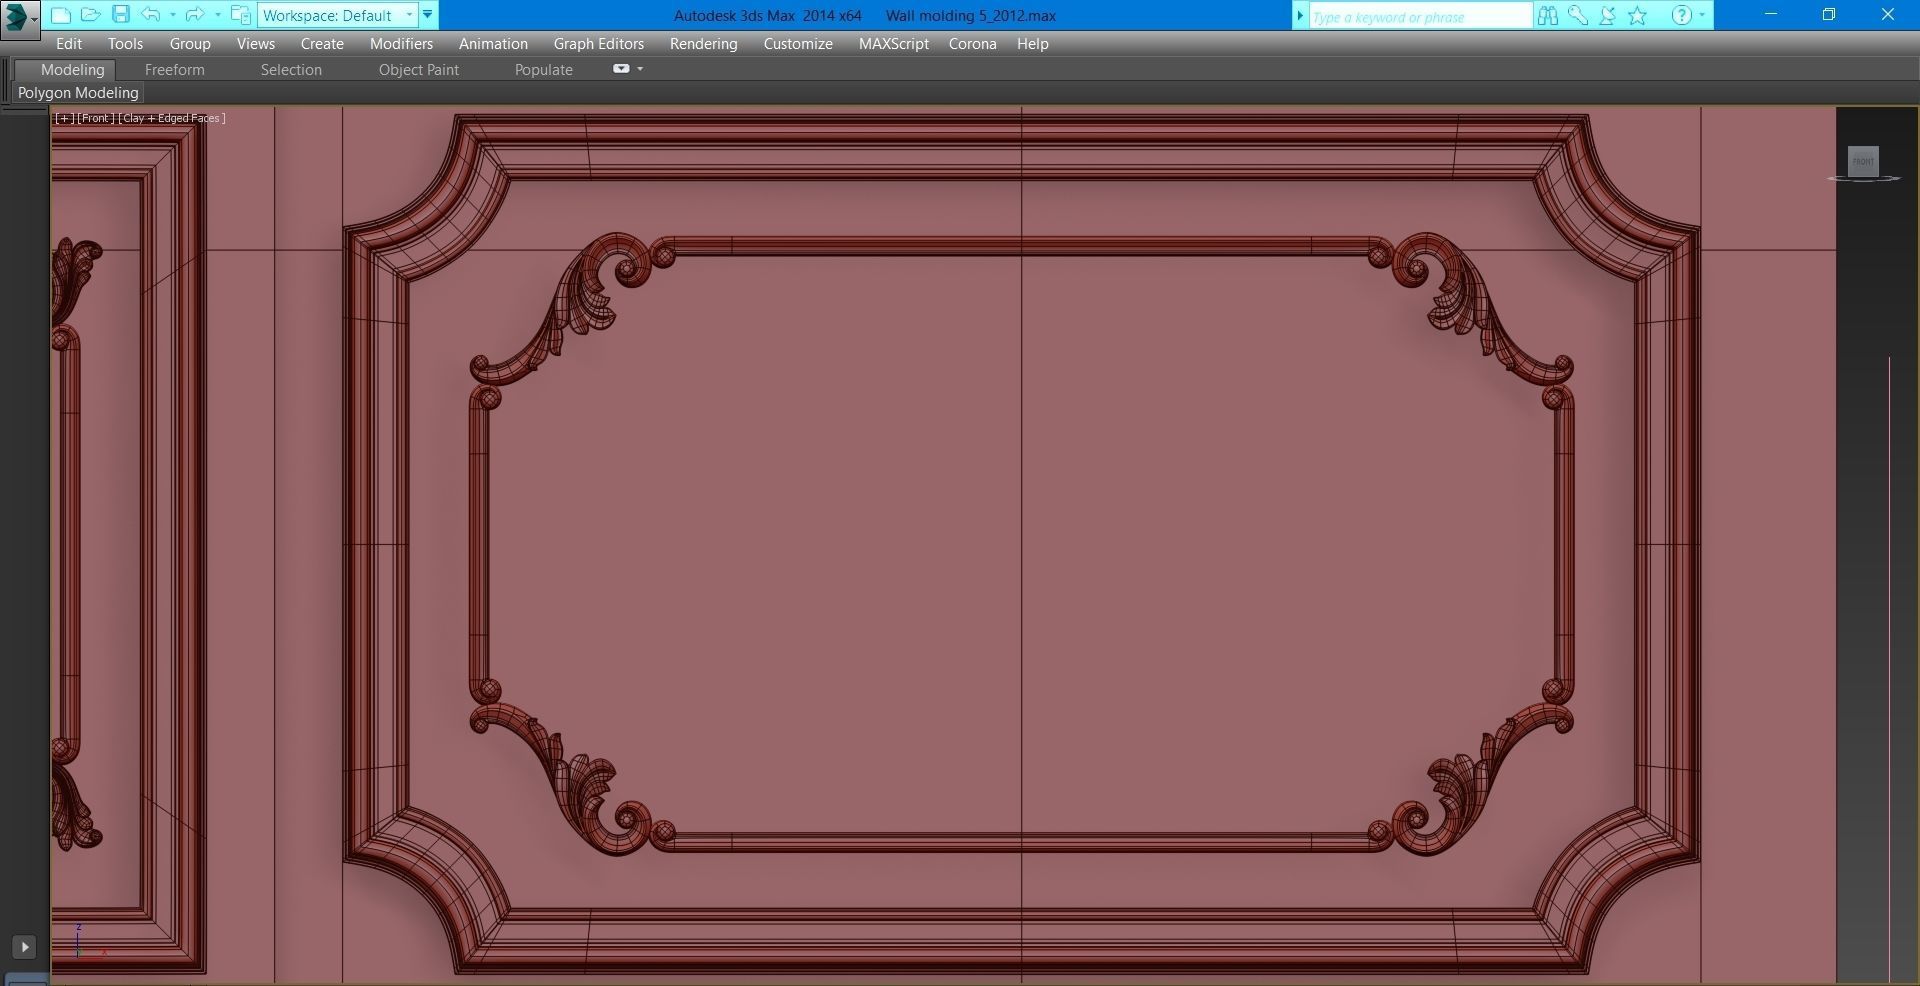Open Subscription Center key icon
Image resolution: width=1920 pixels, height=986 pixels.
point(1578,15)
